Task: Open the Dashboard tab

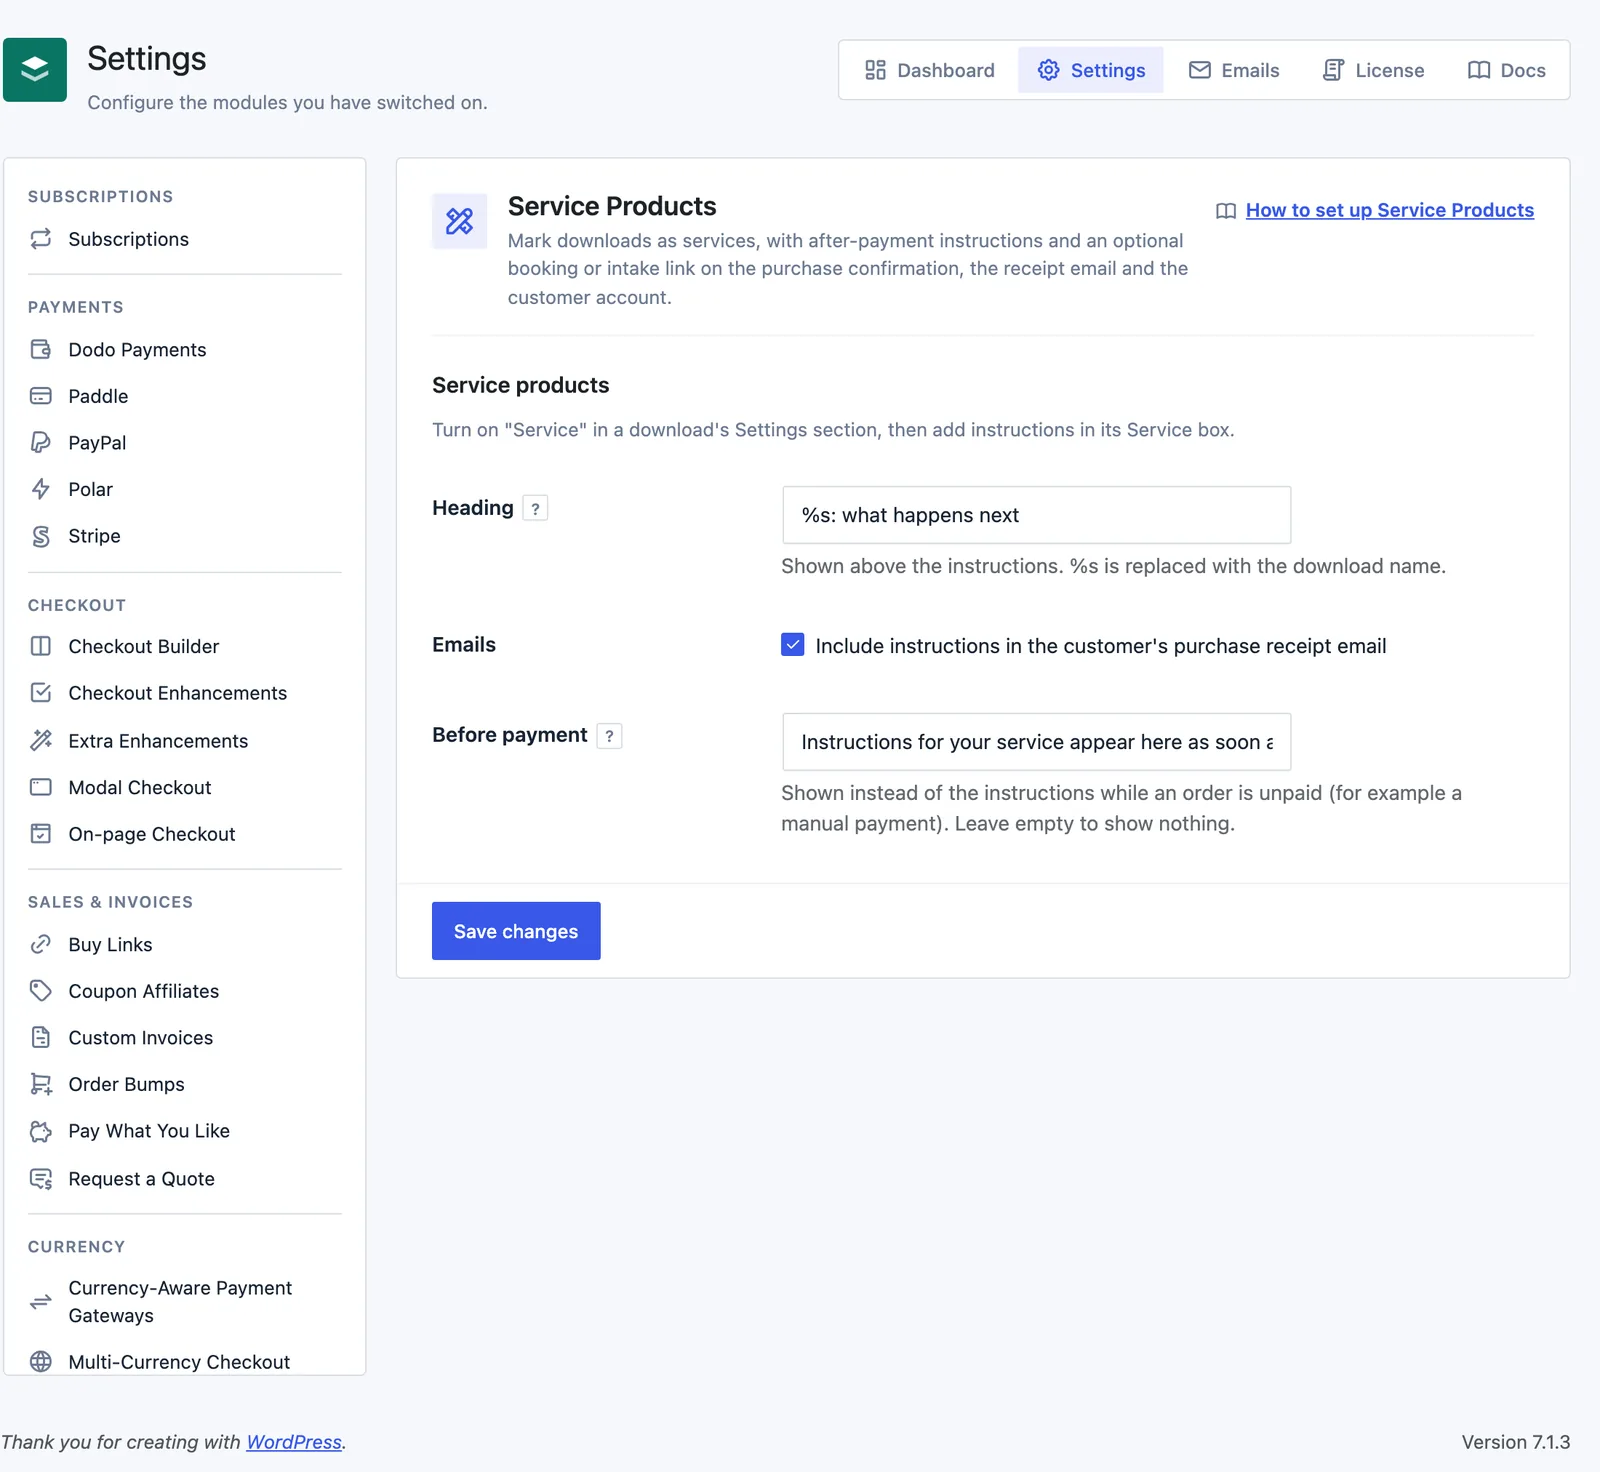Action: (x=930, y=70)
